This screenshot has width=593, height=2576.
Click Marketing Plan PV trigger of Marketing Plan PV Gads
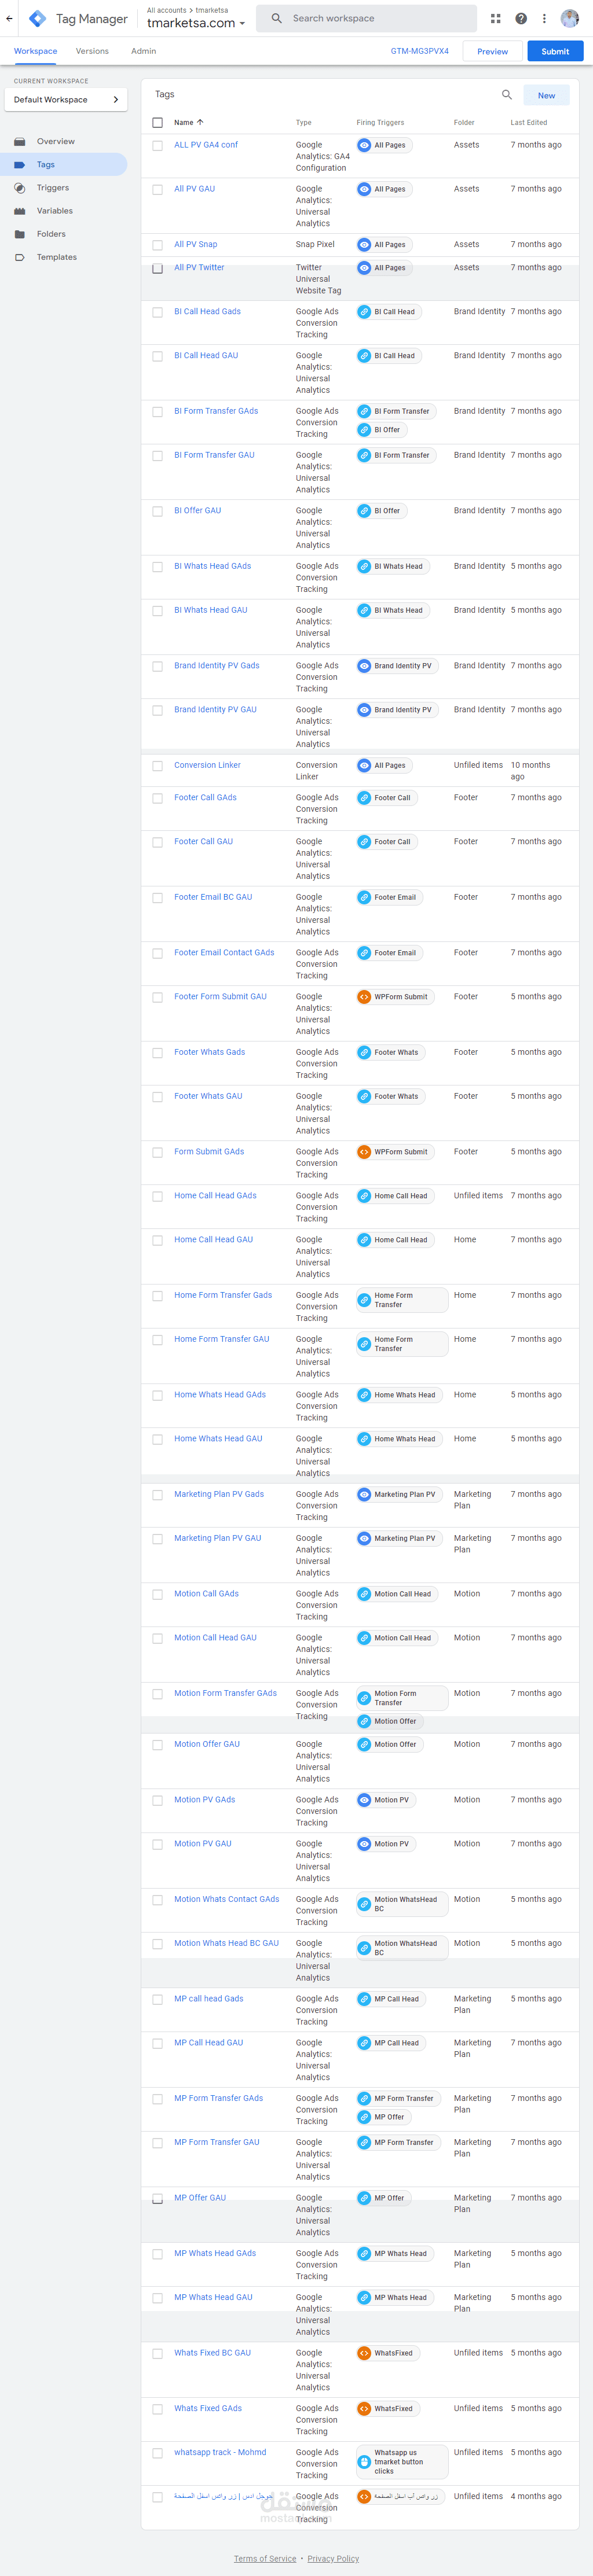coord(399,1494)
